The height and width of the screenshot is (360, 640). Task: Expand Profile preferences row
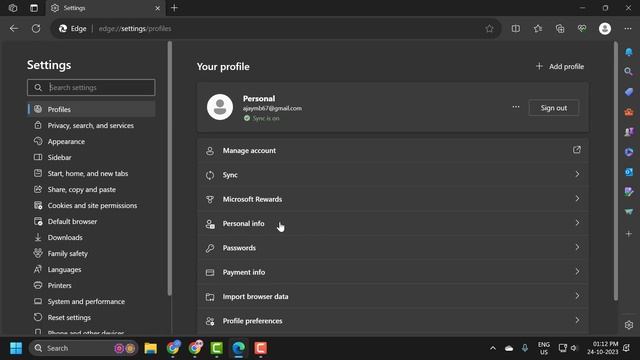point(393,321)
